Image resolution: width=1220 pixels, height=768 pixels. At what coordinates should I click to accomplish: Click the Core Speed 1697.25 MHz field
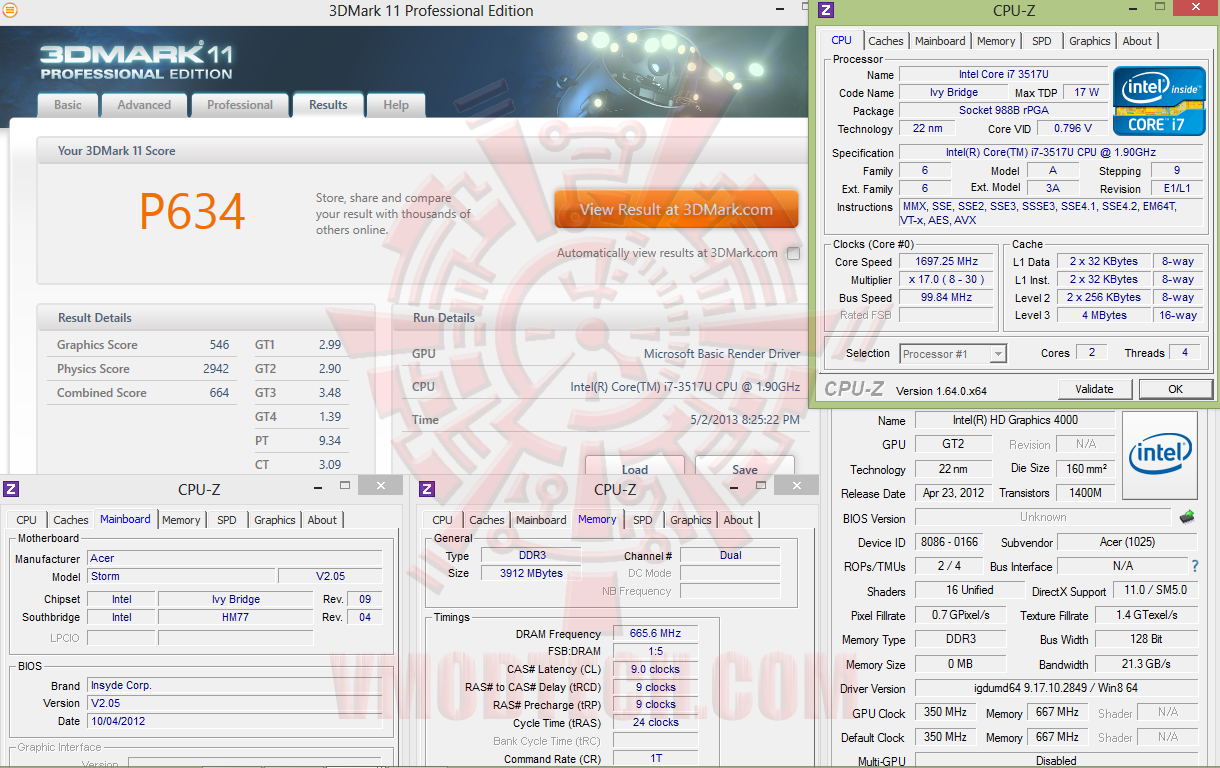click(946, 262)
